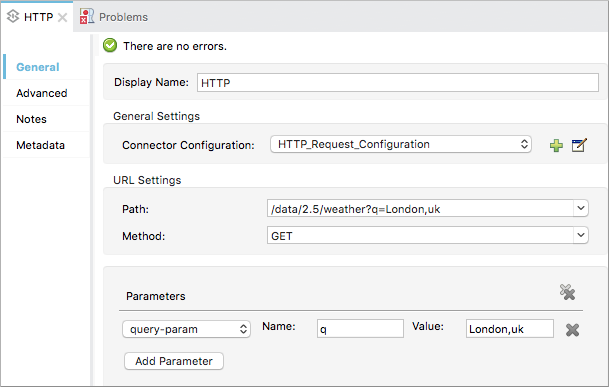Close the HTTP tab
This screenshot has width=609, height=387.
click(x=62, y=17)
